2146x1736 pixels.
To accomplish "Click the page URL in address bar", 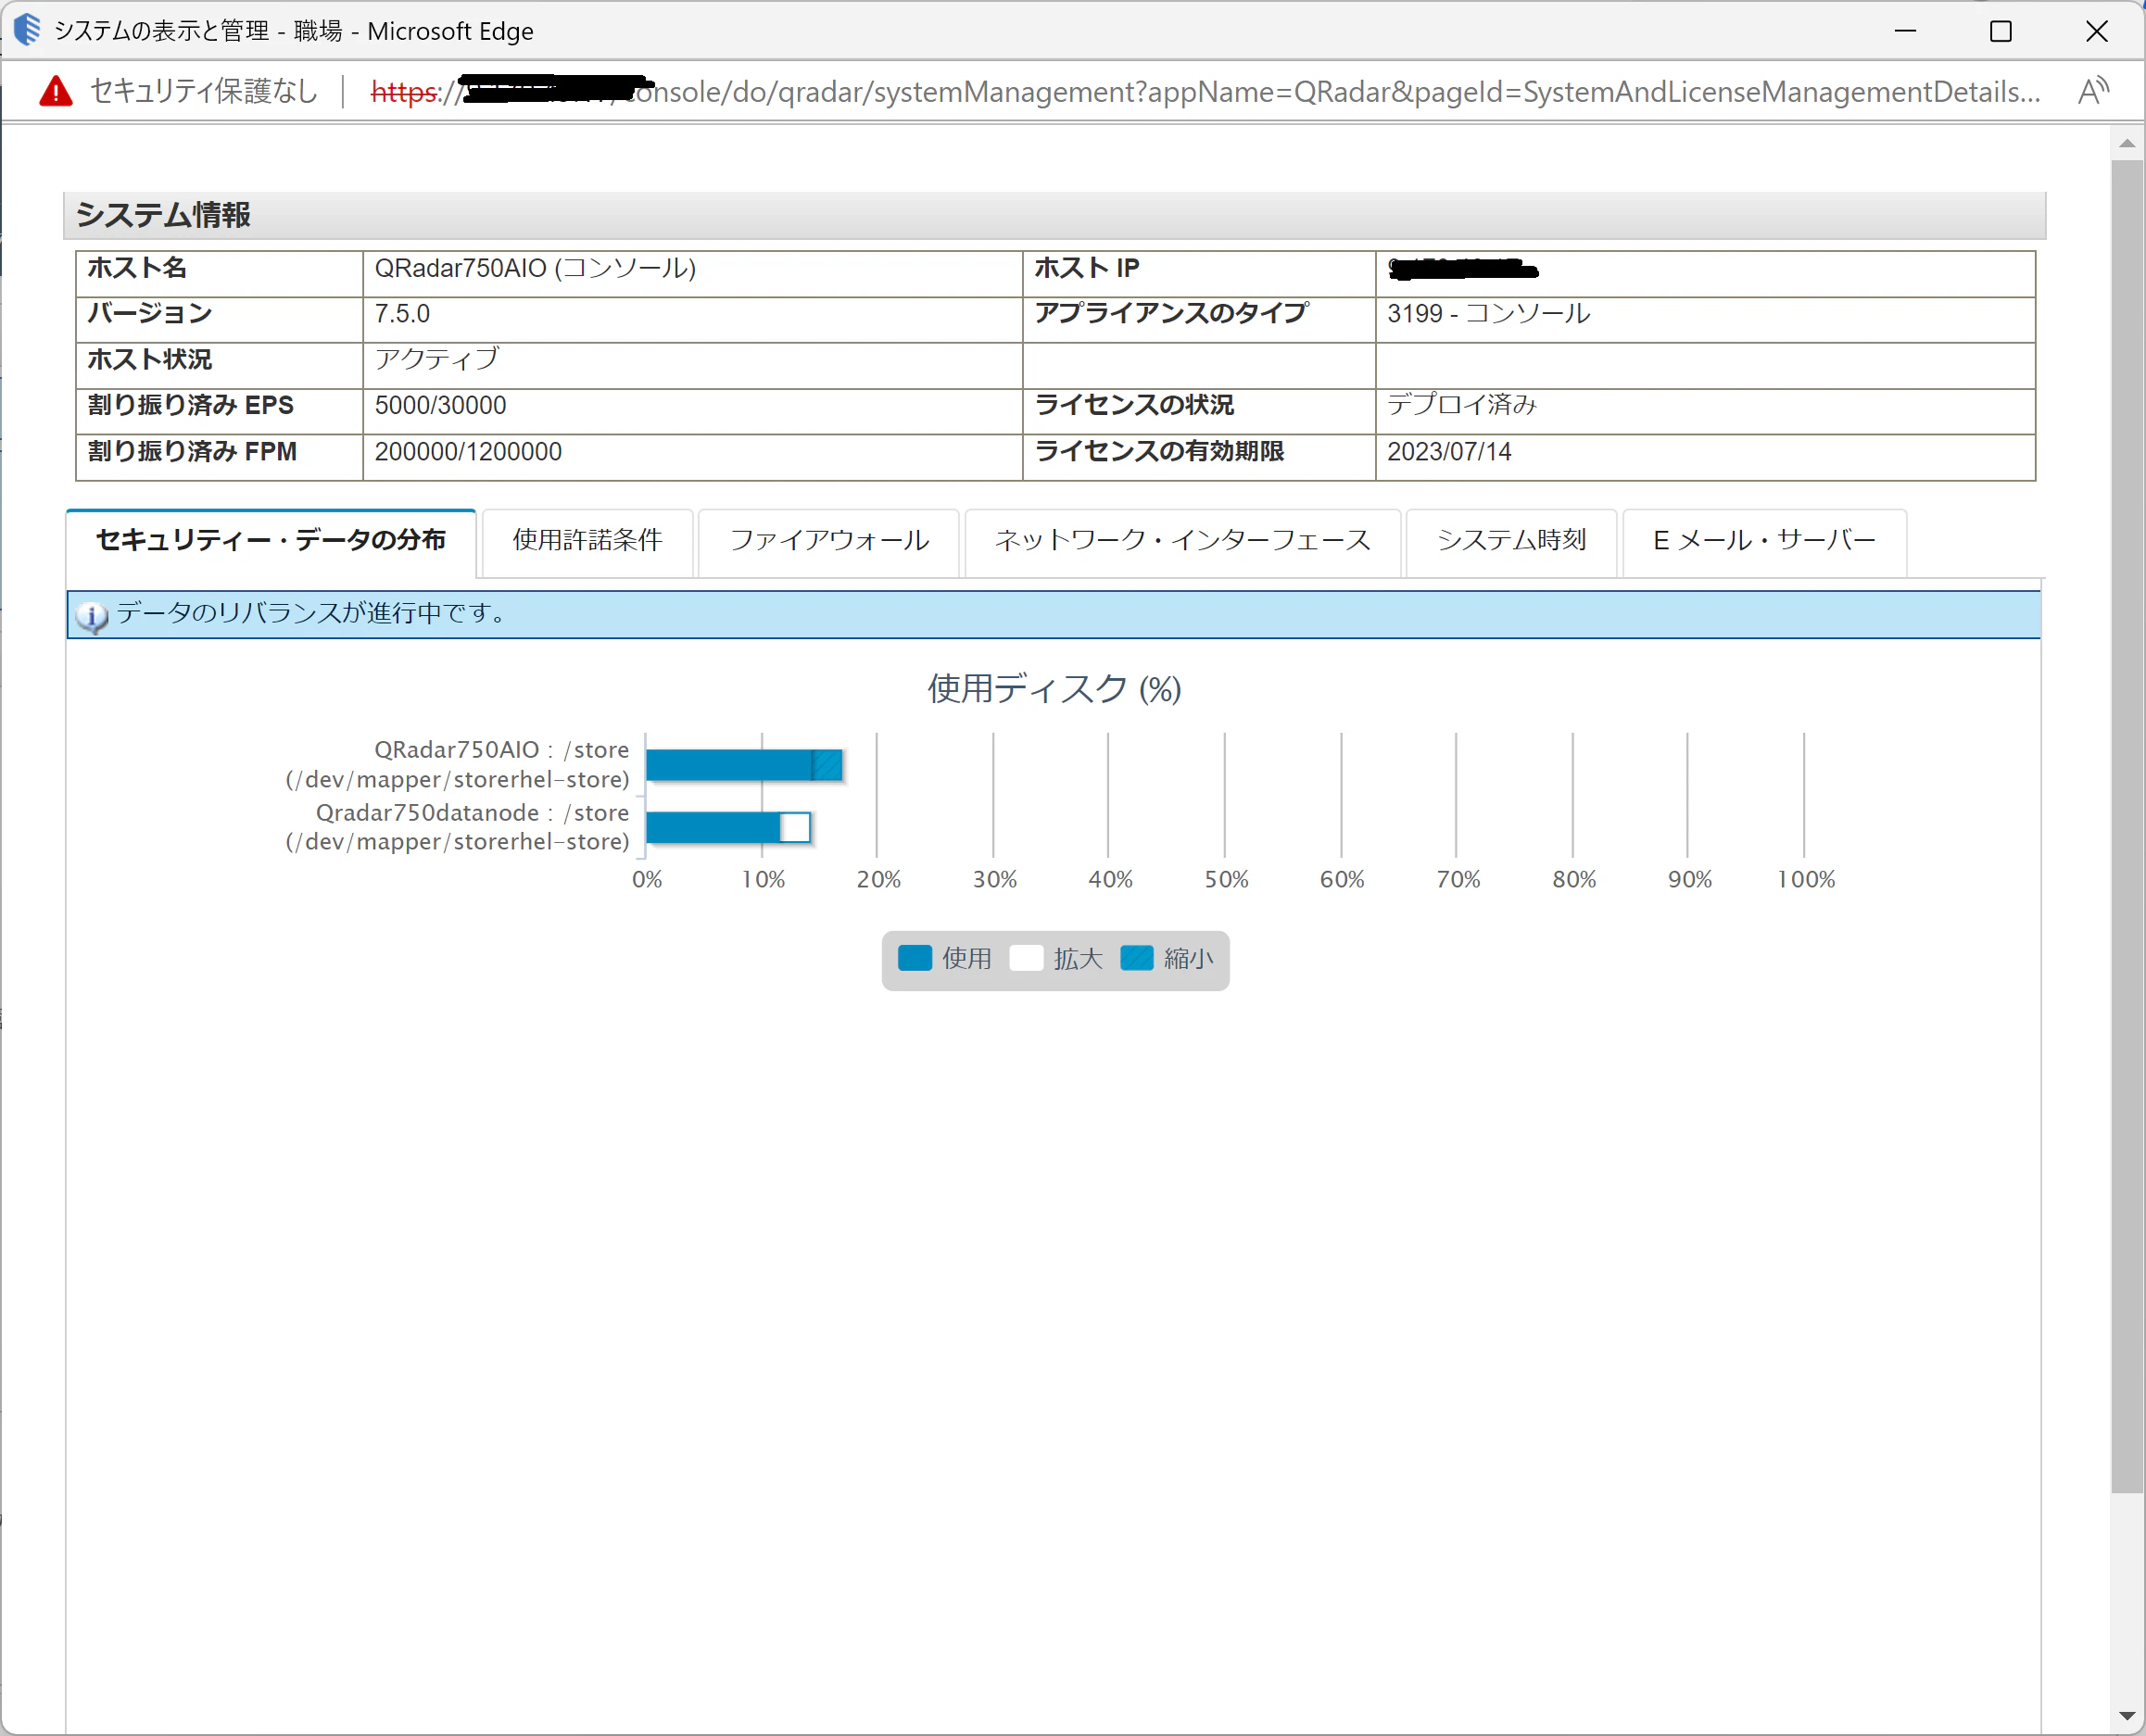I will [1205, 92].
